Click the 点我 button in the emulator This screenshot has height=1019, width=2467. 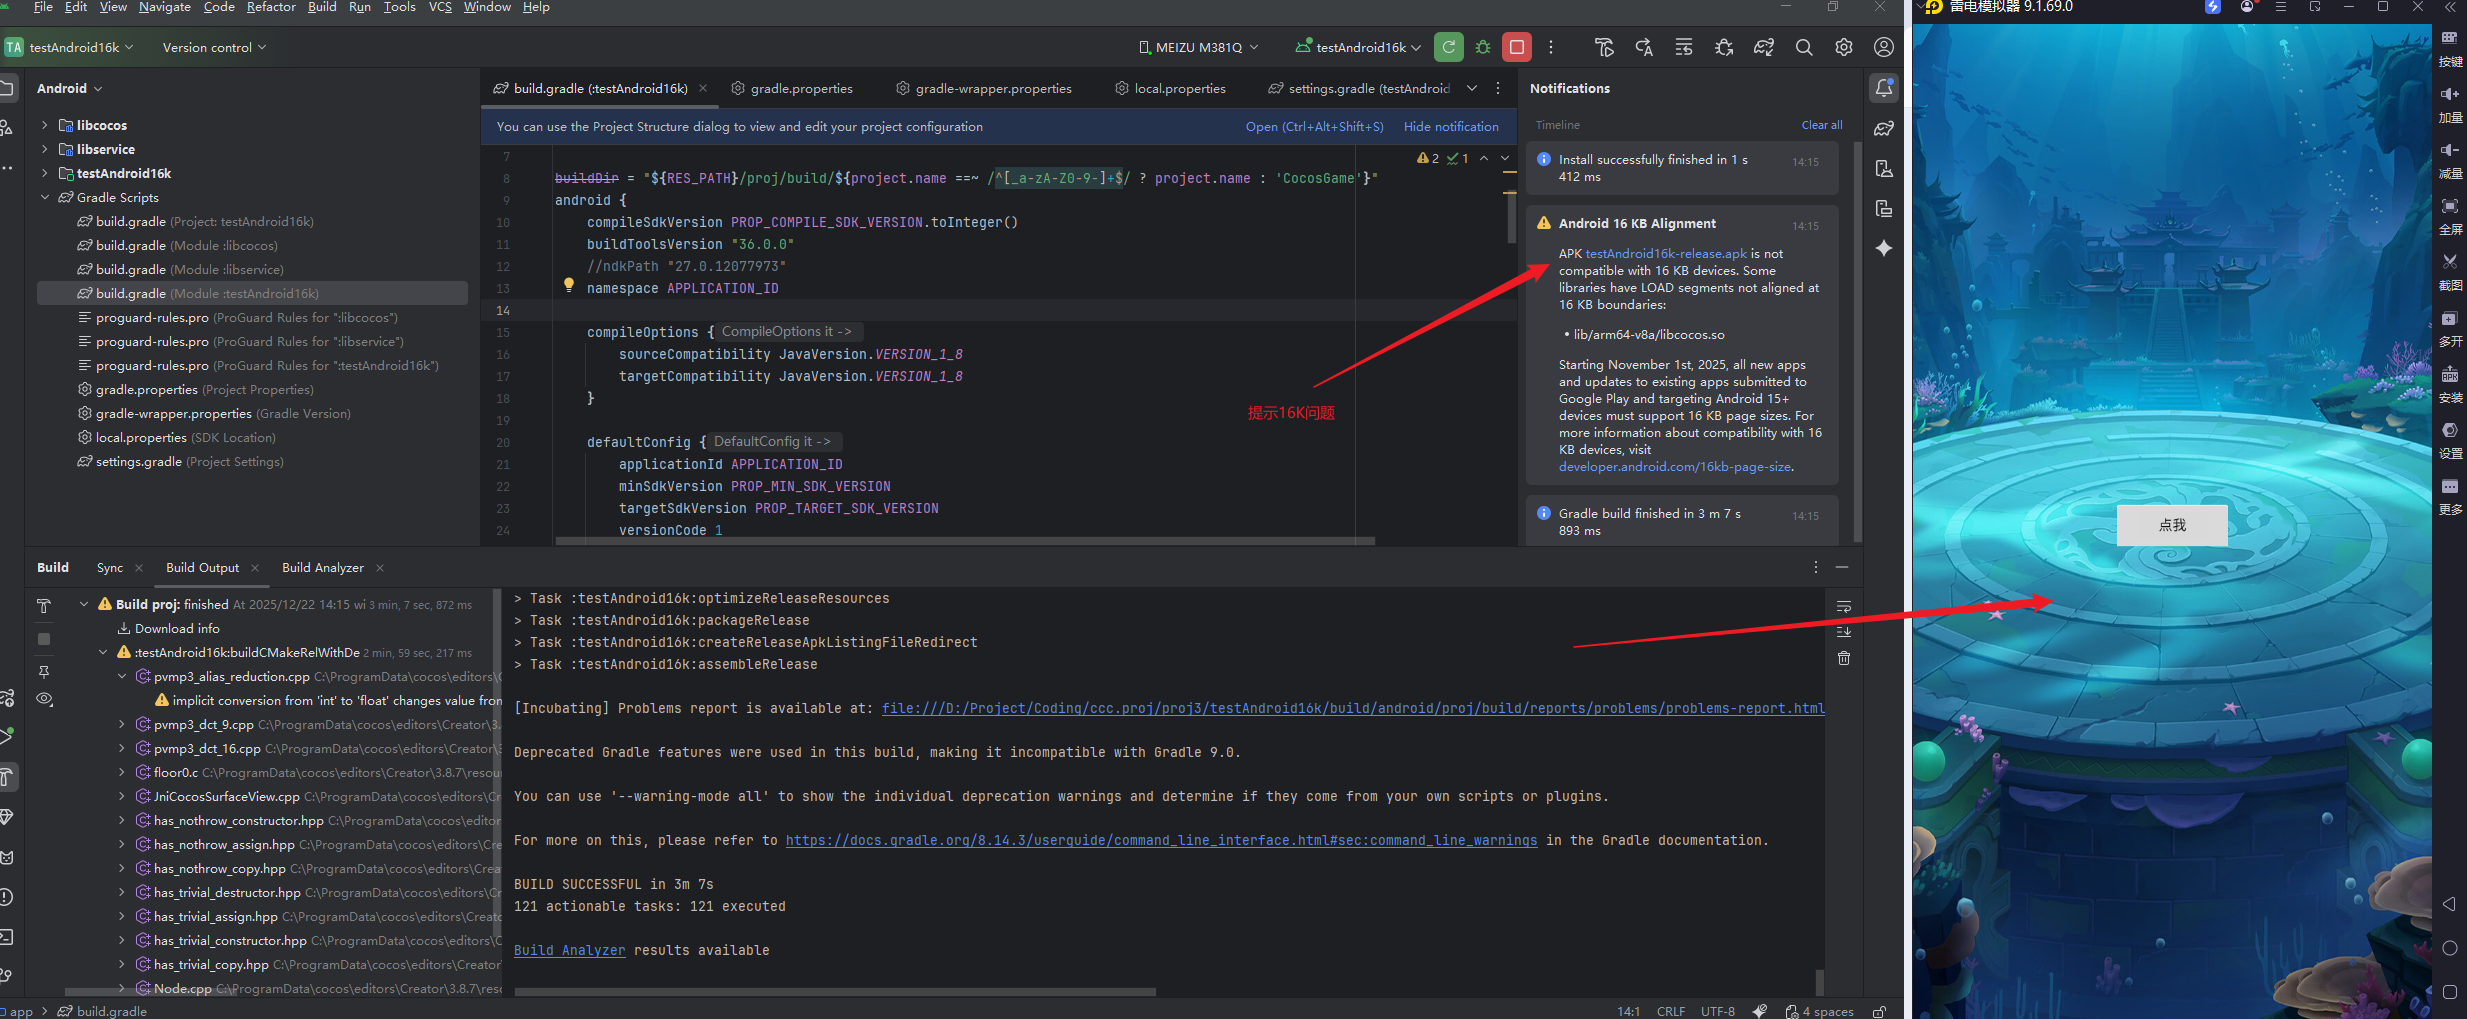point(2171,525)
